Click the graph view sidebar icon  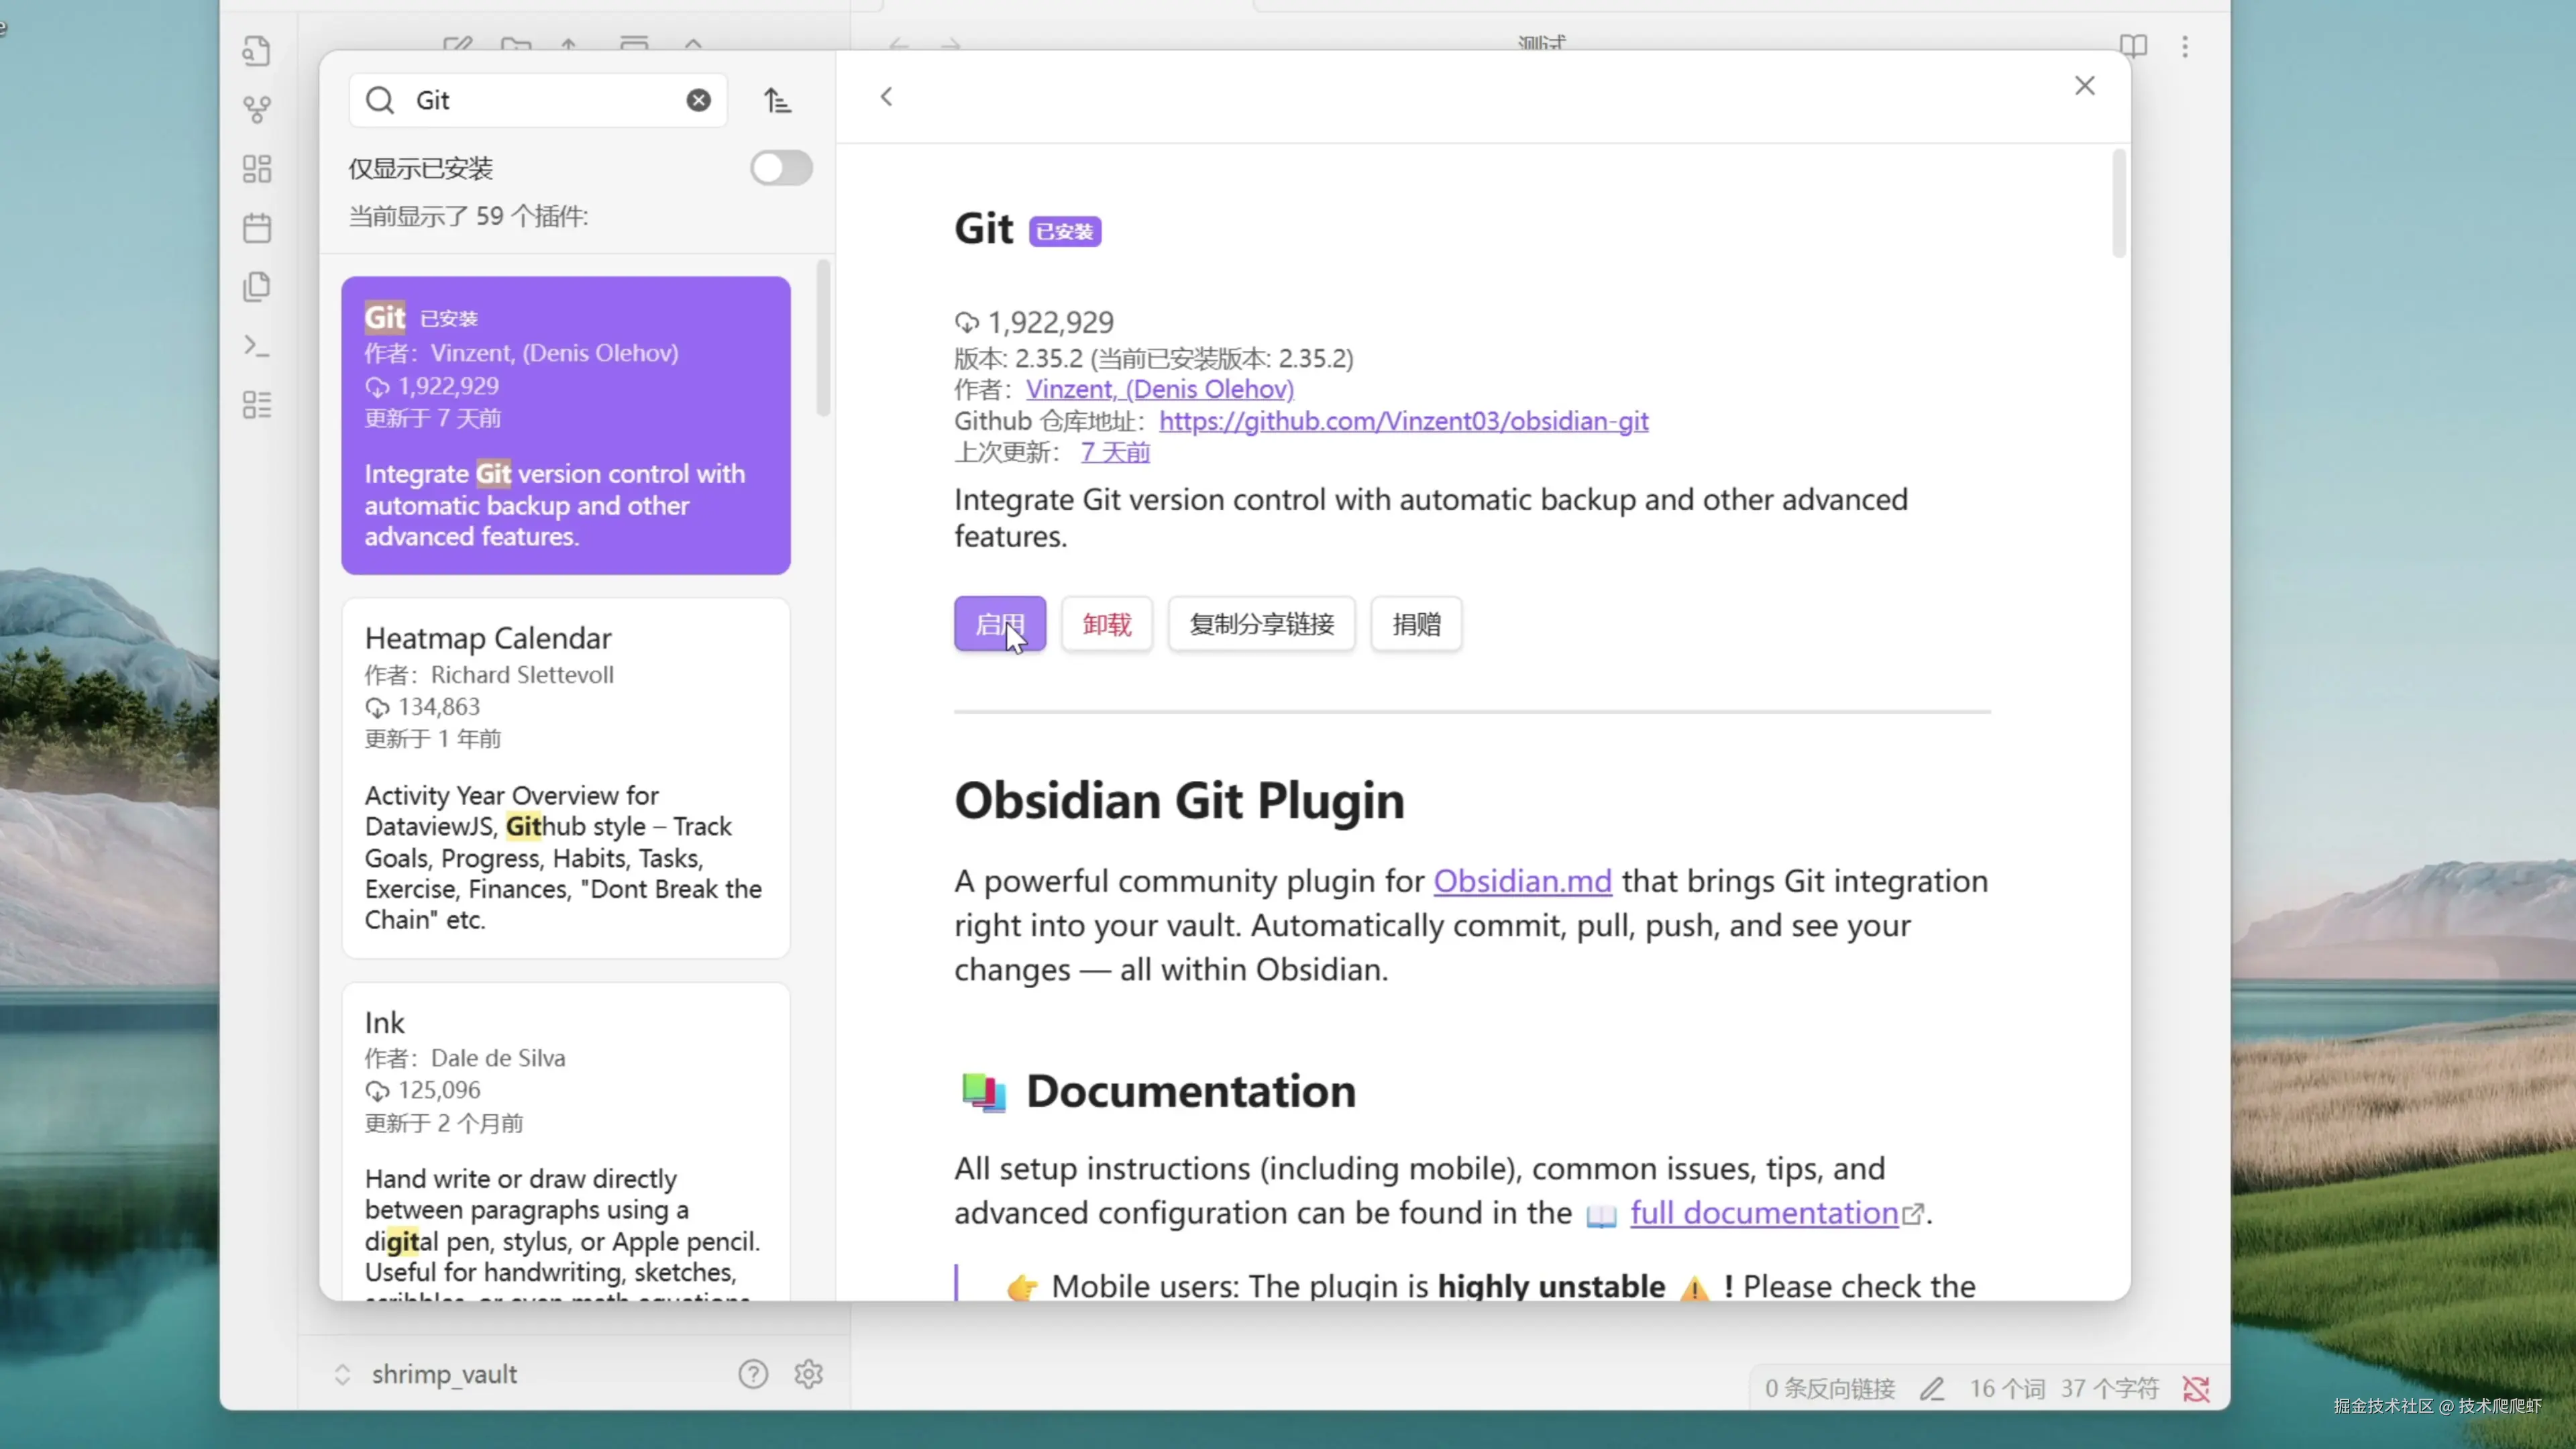[x=257, y=109]
